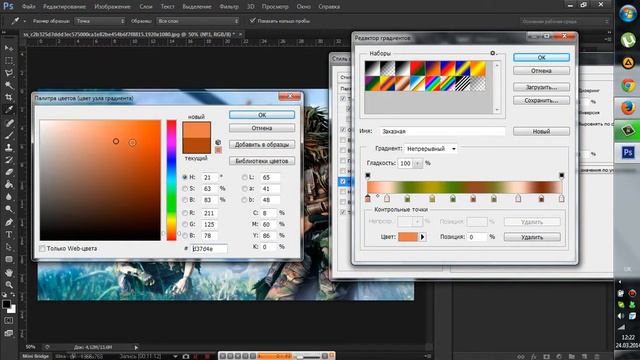
Task: Click 'Добавить в образцы' button
Action: (x=262, y=144)
